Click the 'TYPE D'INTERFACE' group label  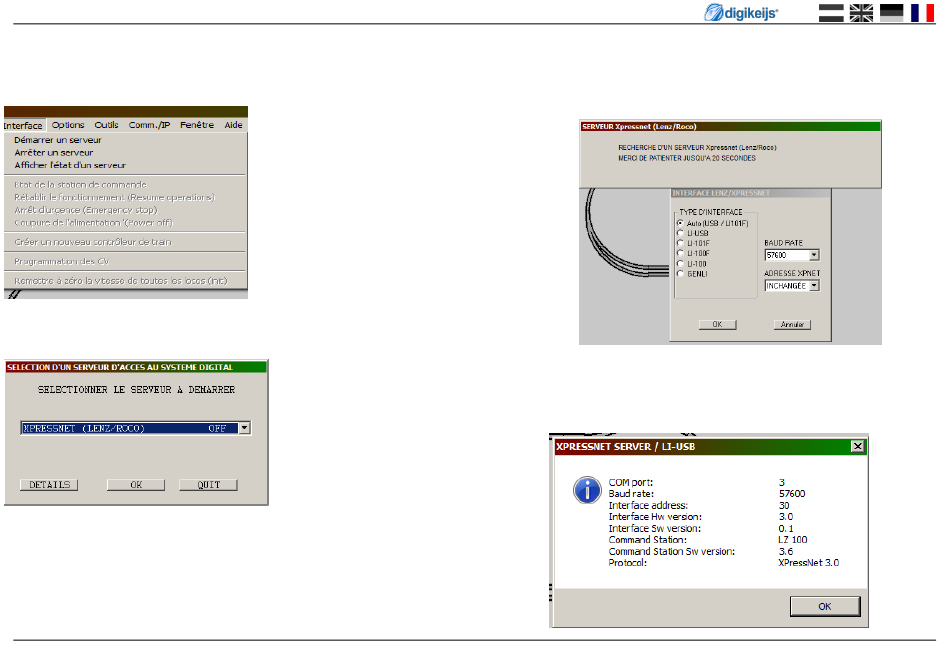[x=711, y=212]
